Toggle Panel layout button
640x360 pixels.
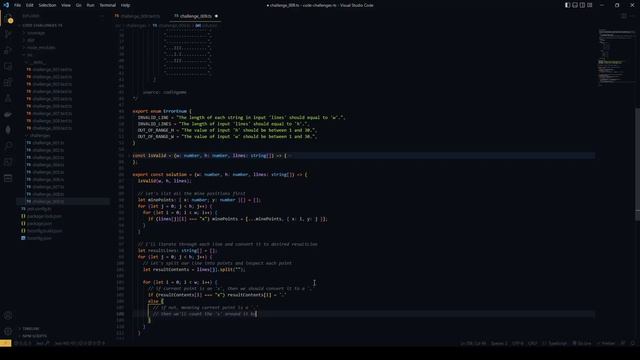575,5
